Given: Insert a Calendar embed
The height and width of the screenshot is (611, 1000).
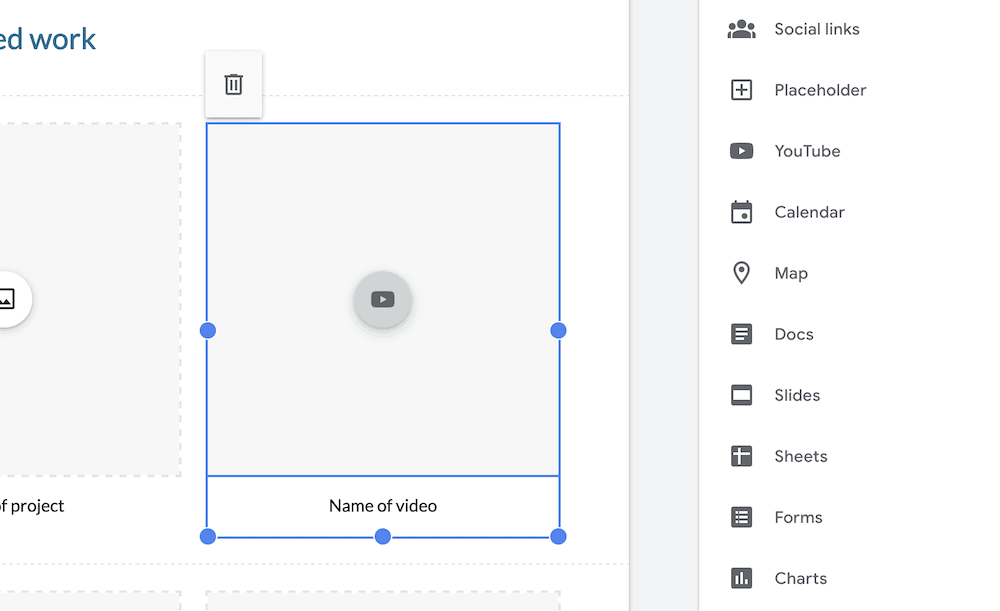Looking at the screenshot, I should (x=811, y=211).
